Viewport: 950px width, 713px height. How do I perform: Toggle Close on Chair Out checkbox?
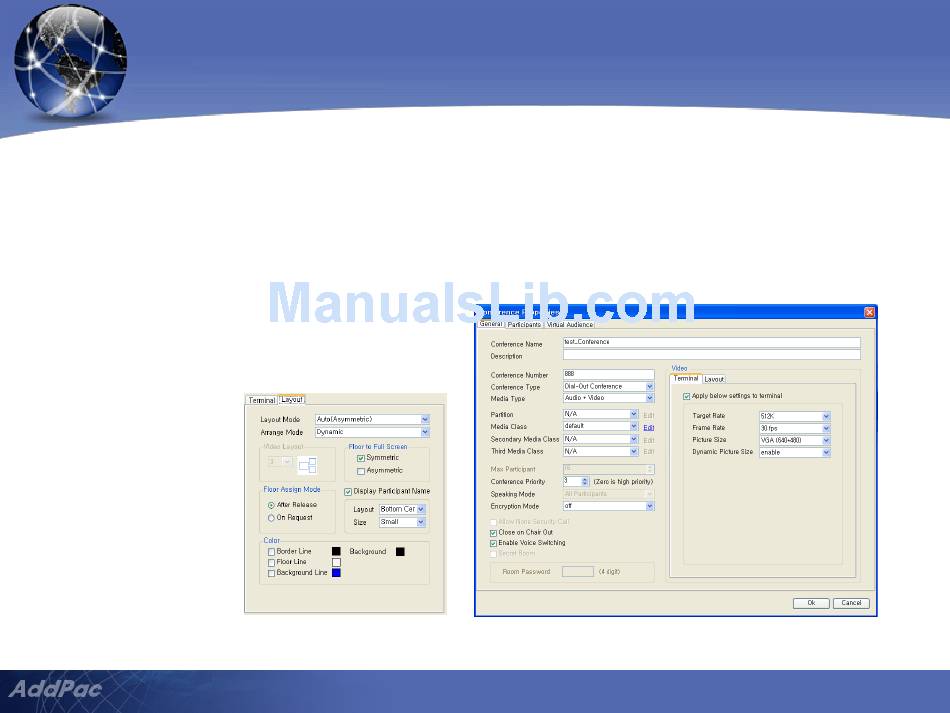[493, 533]
